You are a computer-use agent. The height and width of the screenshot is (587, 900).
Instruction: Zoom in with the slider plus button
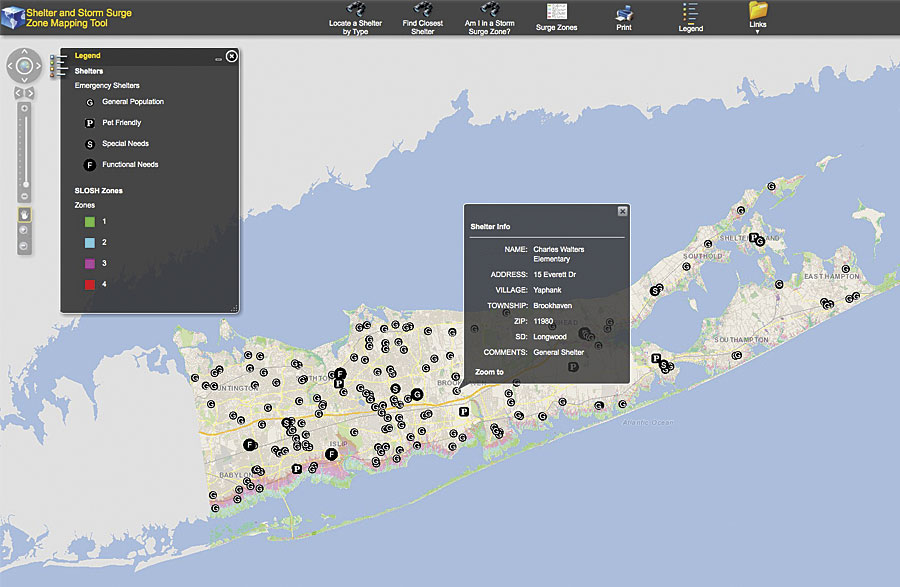pos(24,108)
